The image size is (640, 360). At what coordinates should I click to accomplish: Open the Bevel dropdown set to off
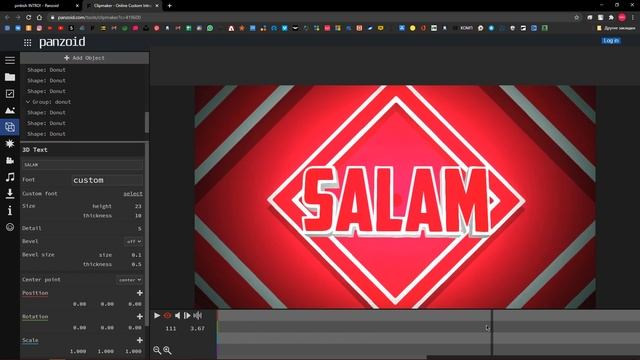(133, 242)
